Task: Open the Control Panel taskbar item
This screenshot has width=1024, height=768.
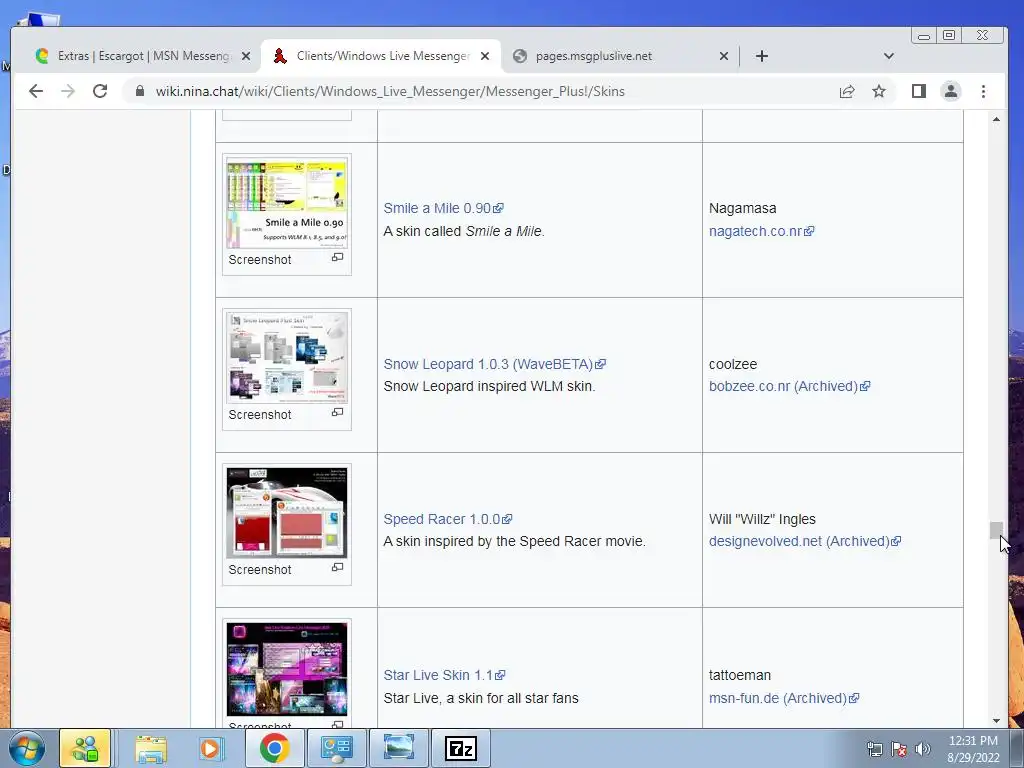Action: (336, 748)
